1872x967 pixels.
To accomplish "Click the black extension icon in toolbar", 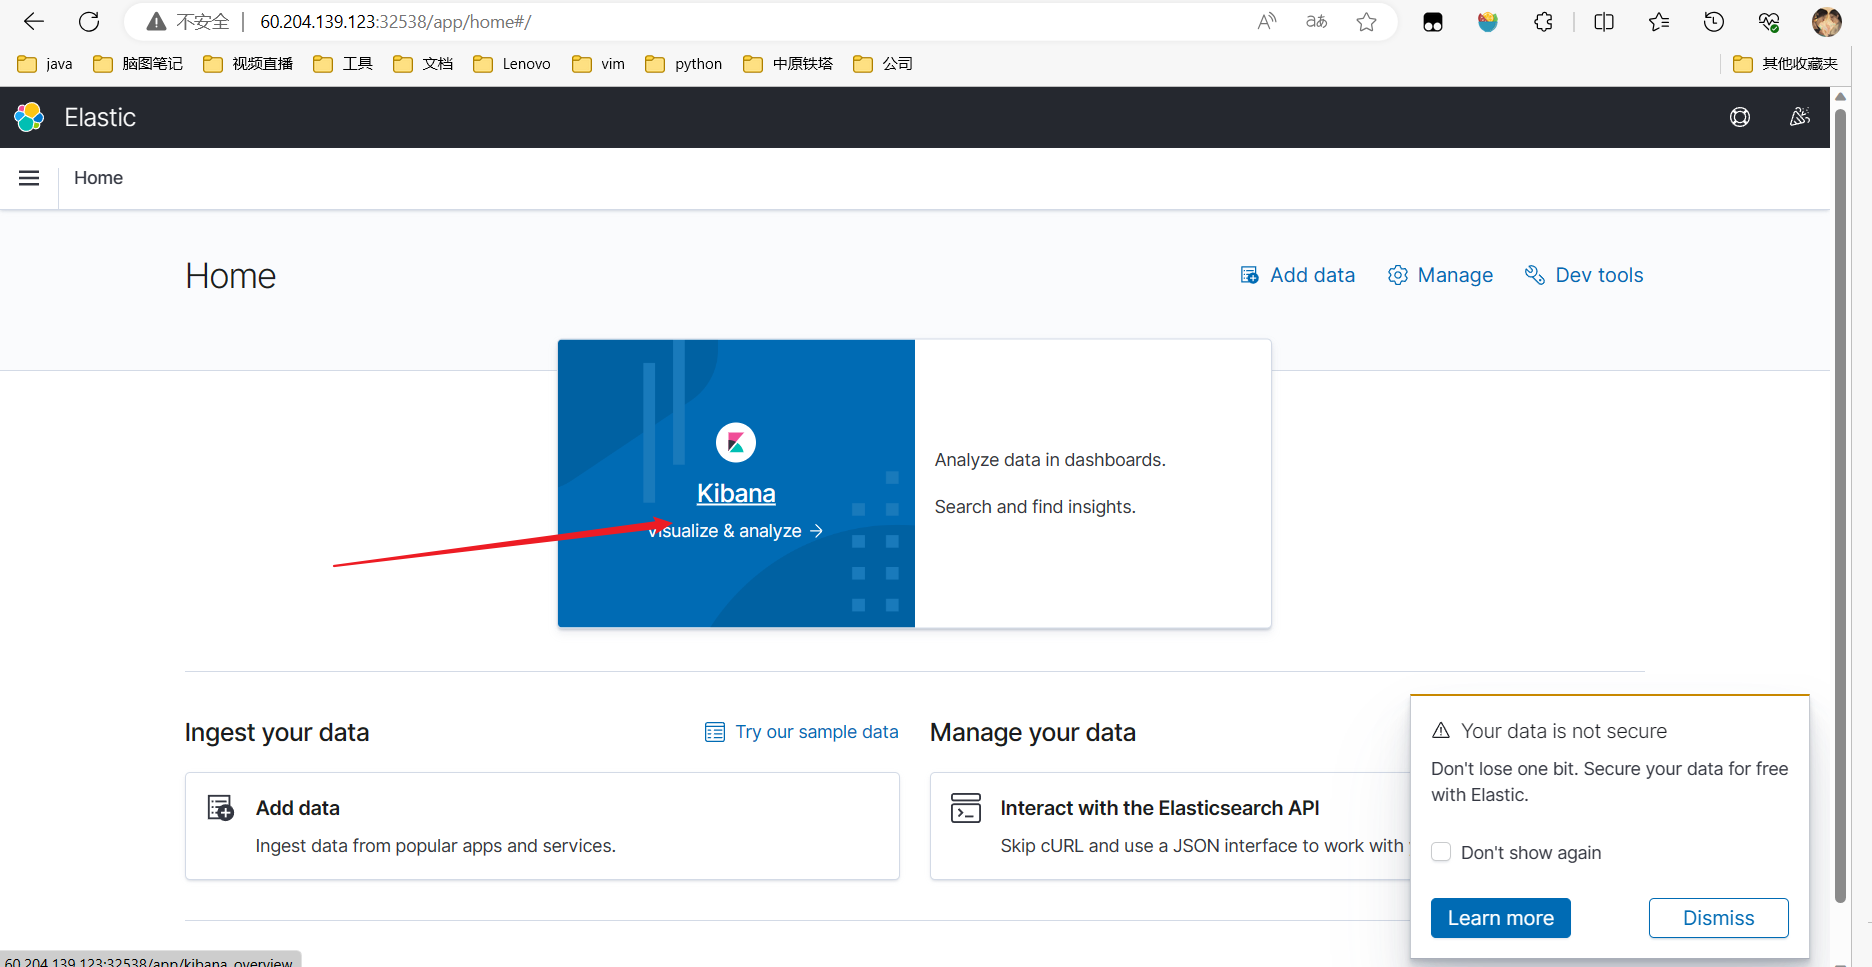I will [x=1433, y=22].
